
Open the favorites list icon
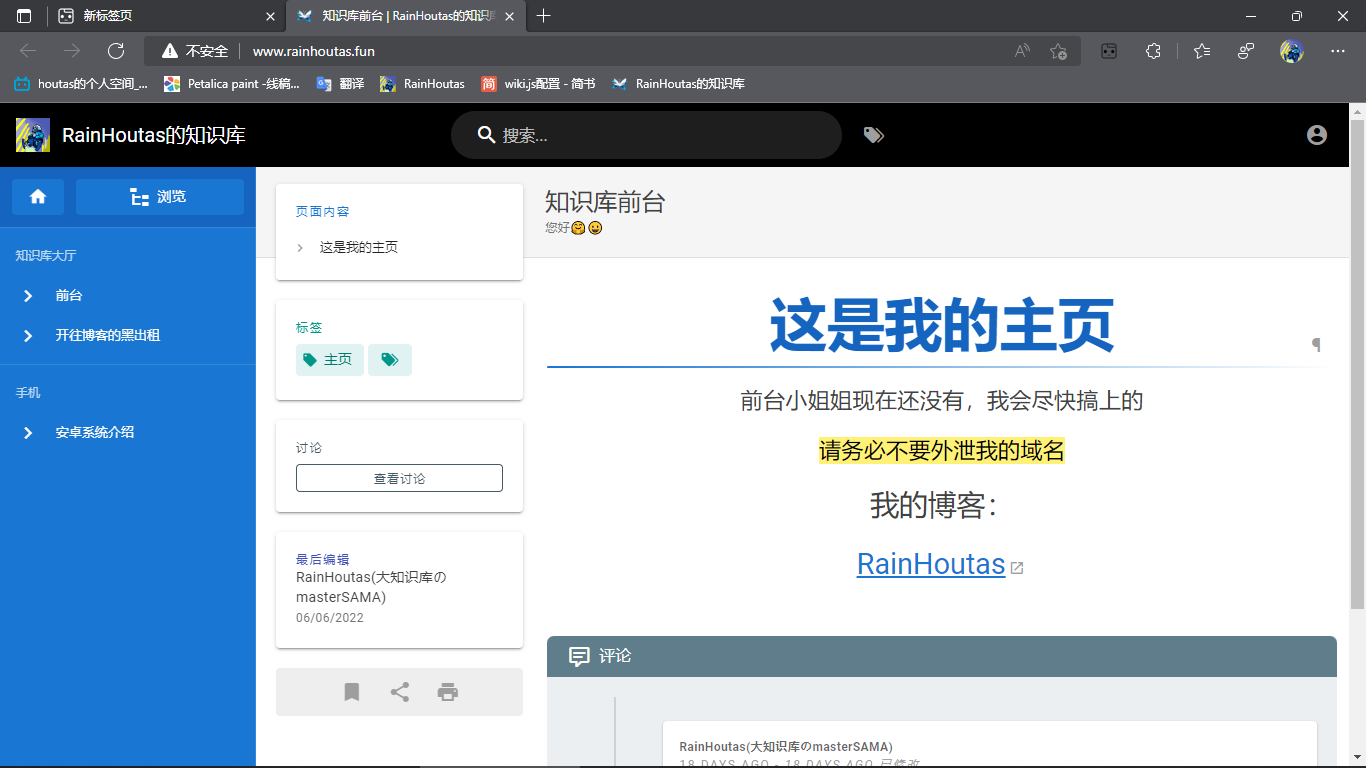(1202, 51)
